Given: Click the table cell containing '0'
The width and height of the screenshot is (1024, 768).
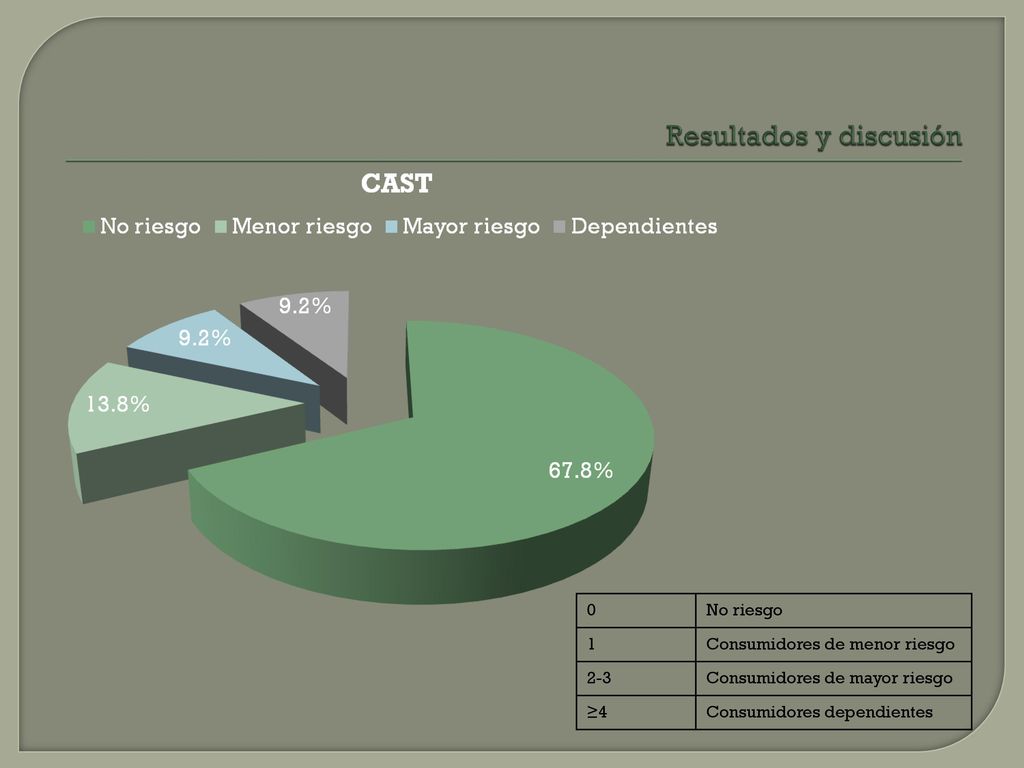Looking at the screenshot, I should (636, 610).
